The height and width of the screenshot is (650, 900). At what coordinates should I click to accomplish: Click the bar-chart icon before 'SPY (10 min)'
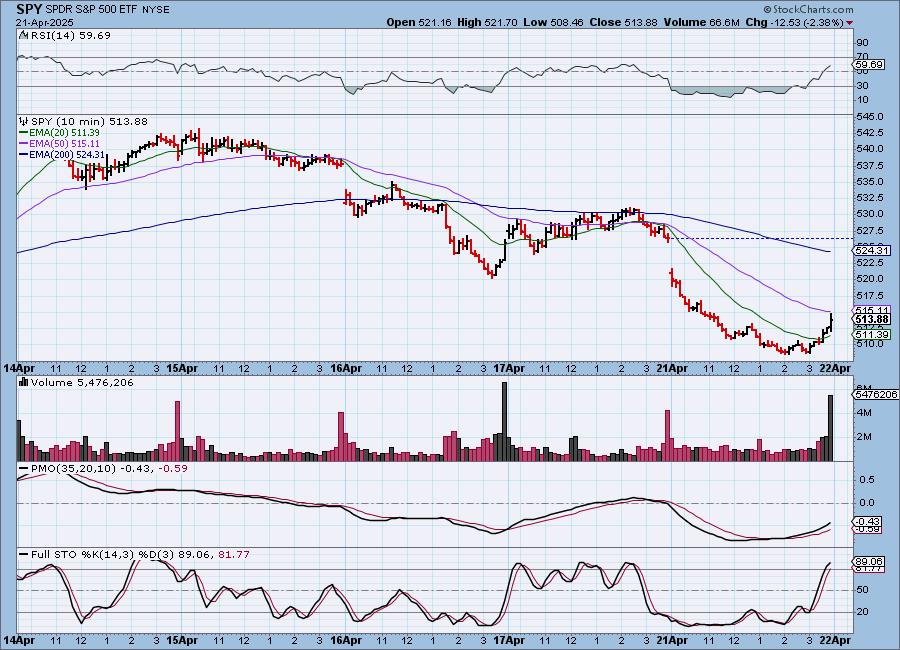click(x=24, y=121)
